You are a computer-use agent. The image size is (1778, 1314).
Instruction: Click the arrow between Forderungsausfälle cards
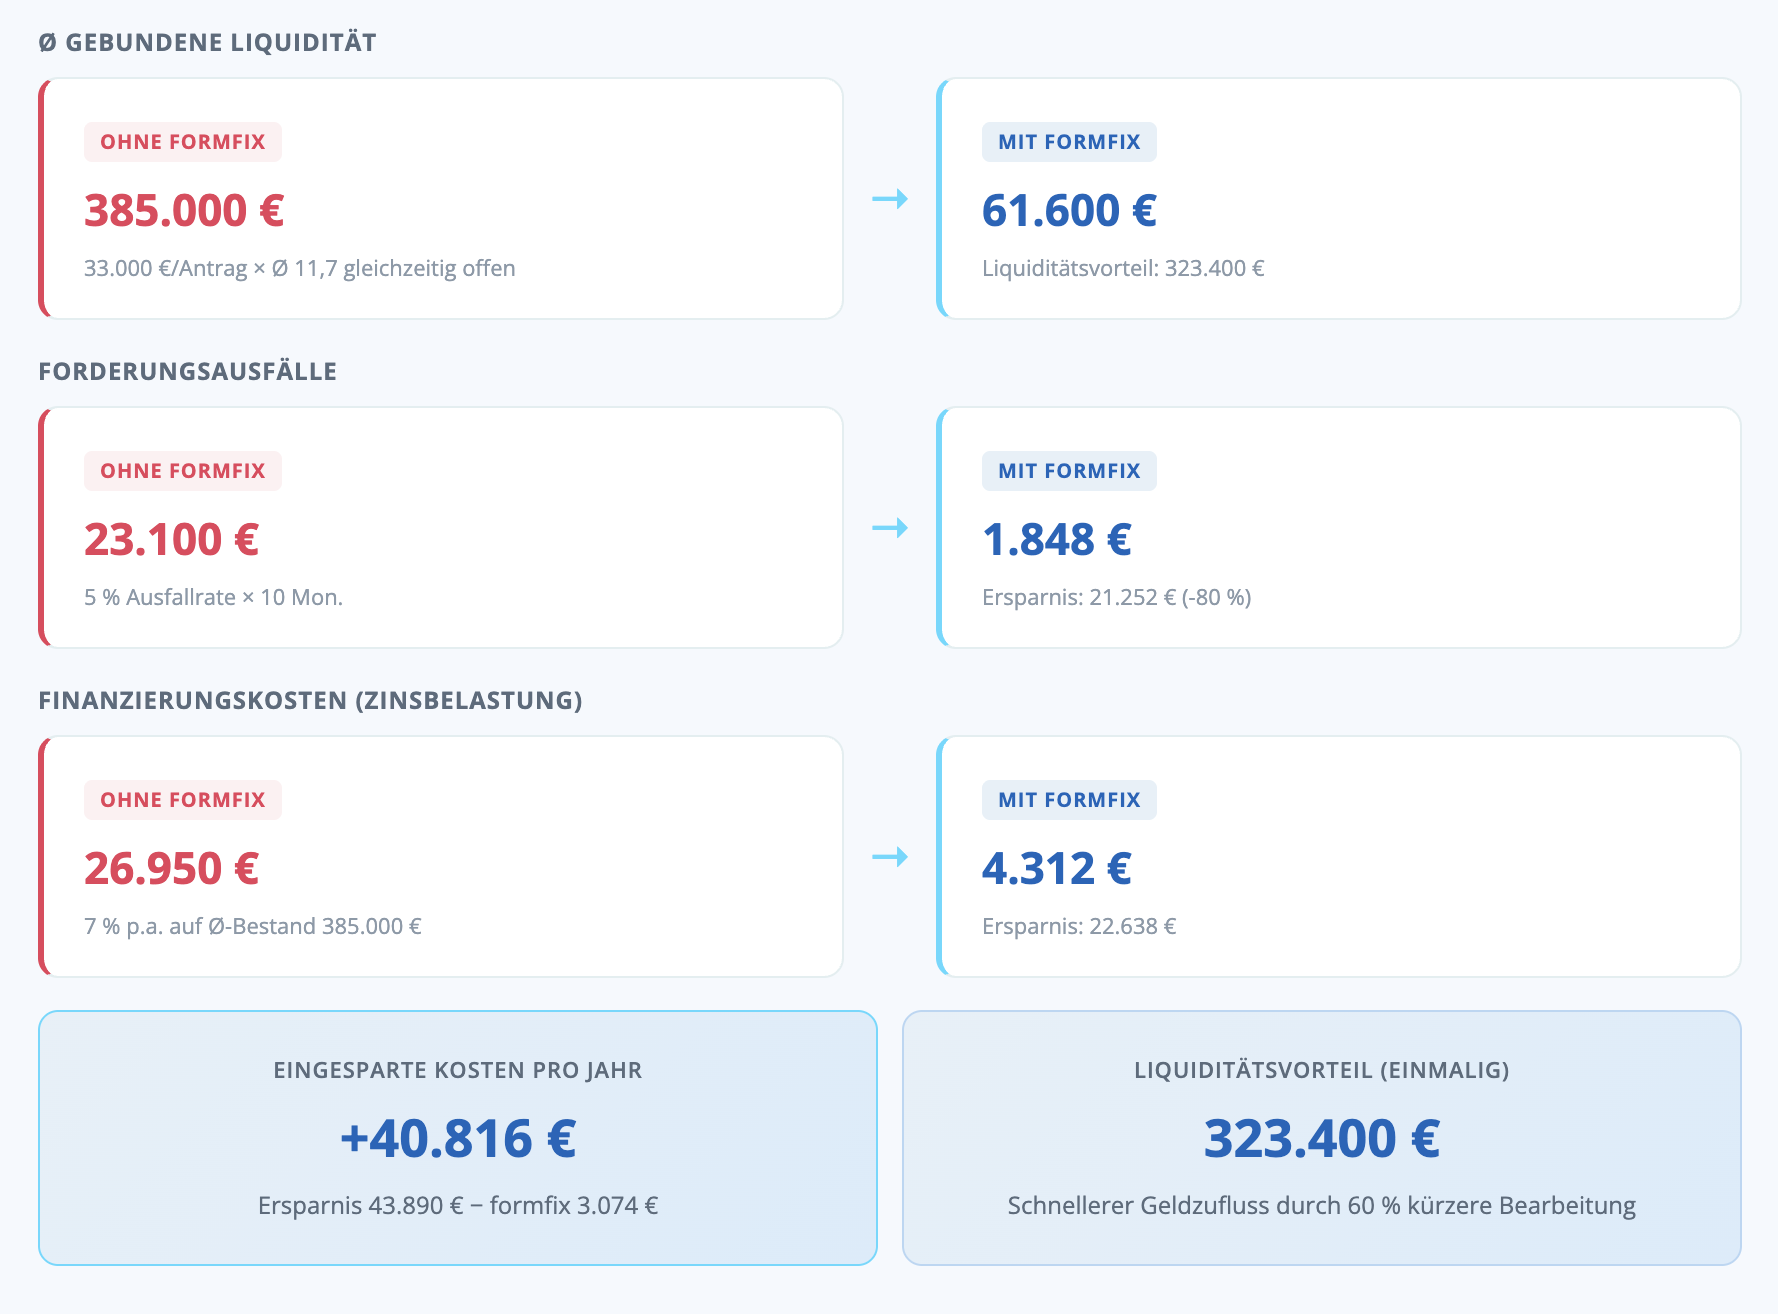pos(890,528)
